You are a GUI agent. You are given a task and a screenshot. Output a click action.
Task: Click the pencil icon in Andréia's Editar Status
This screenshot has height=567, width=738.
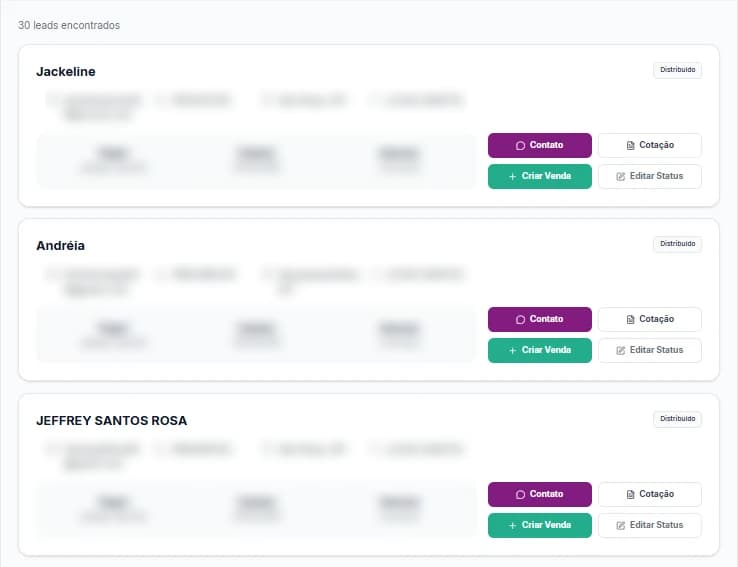[x=621, y=350]
